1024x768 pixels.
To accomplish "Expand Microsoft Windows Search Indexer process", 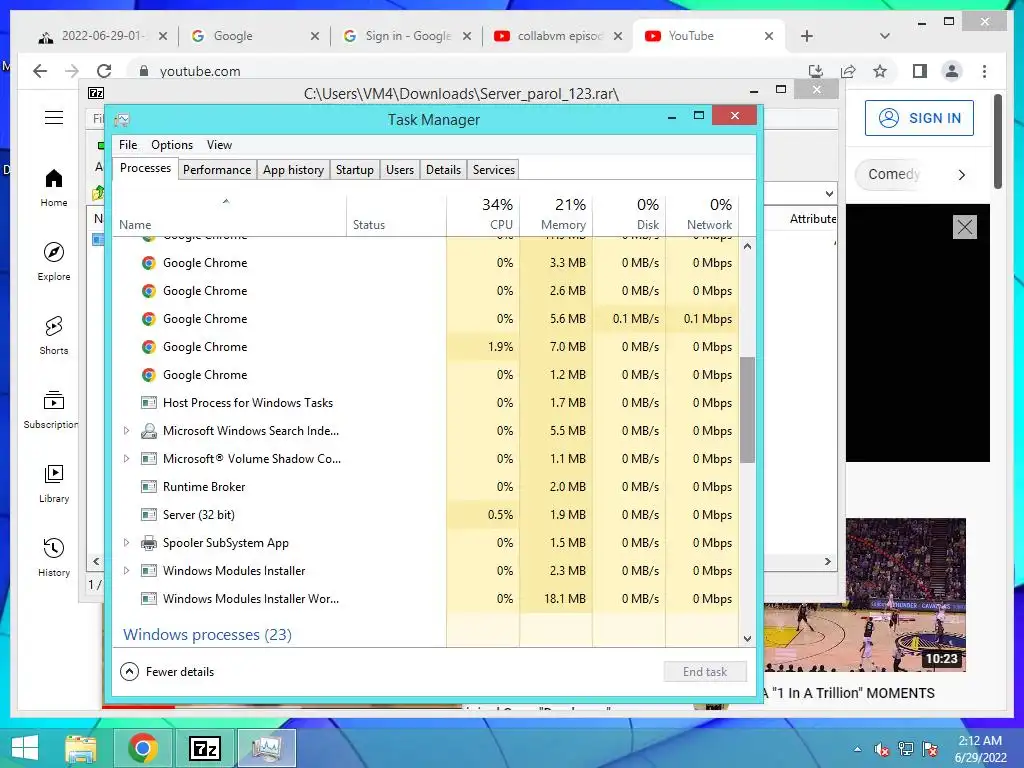I will click(127, 431).
